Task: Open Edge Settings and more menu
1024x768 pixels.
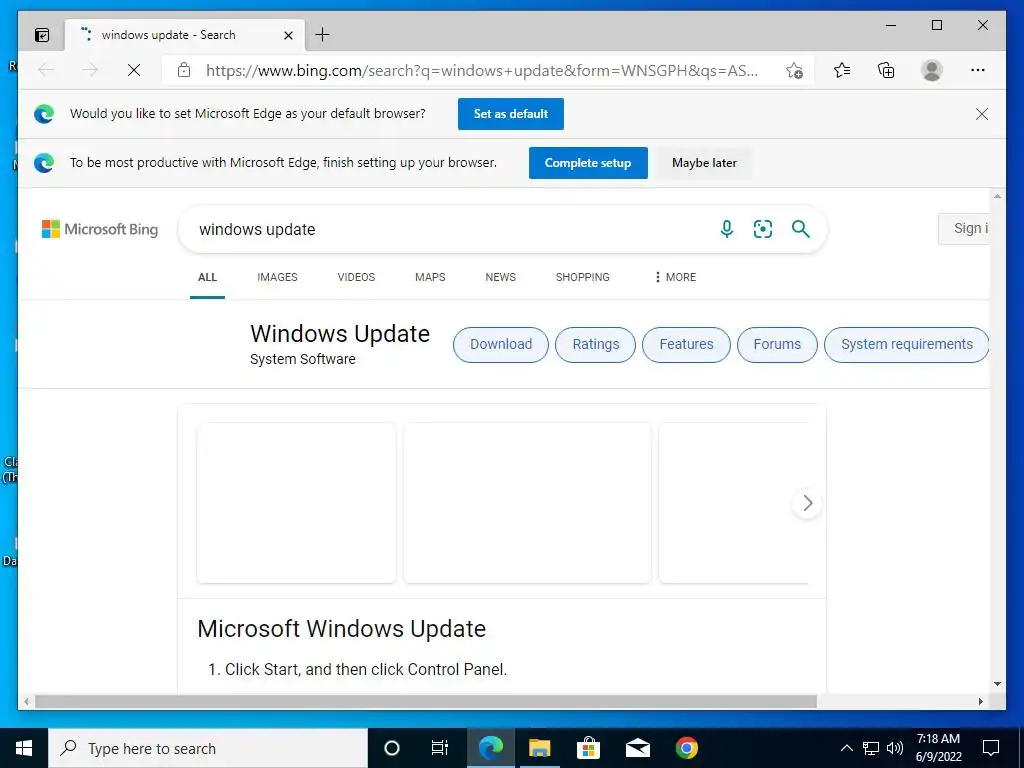Action: (978, 70)
